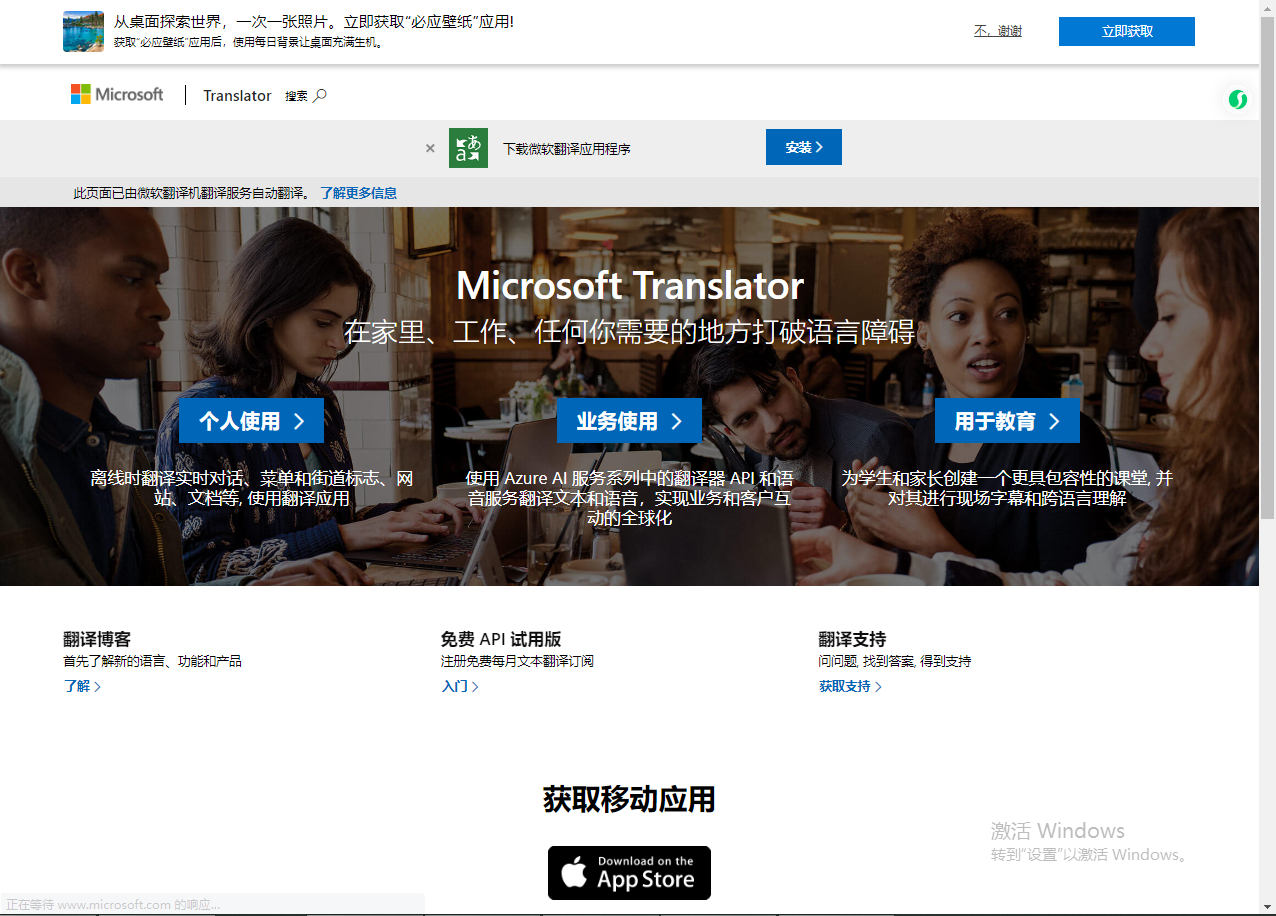The width and height of the screenshot is (1276, 916).
Task: Open the 了解 link under 翻译博客
Action: [82, 686]
